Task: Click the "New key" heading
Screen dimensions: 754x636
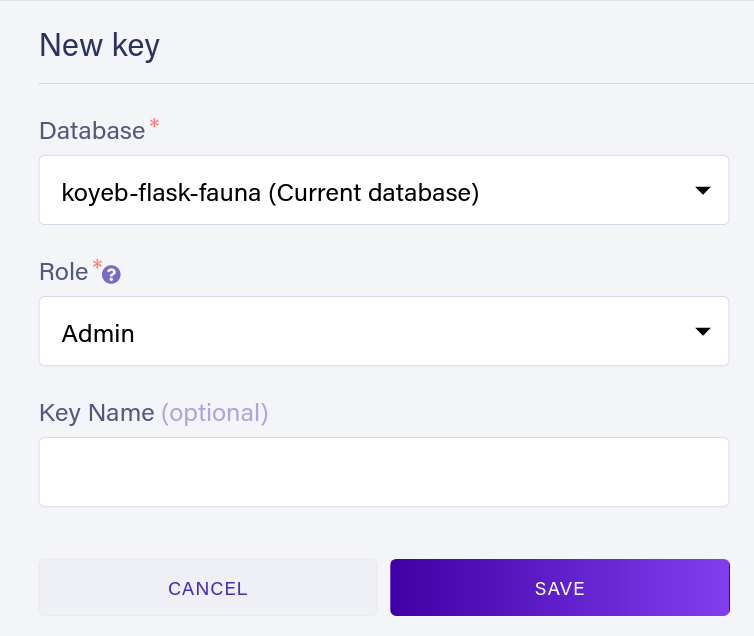Action: point(99,46)
